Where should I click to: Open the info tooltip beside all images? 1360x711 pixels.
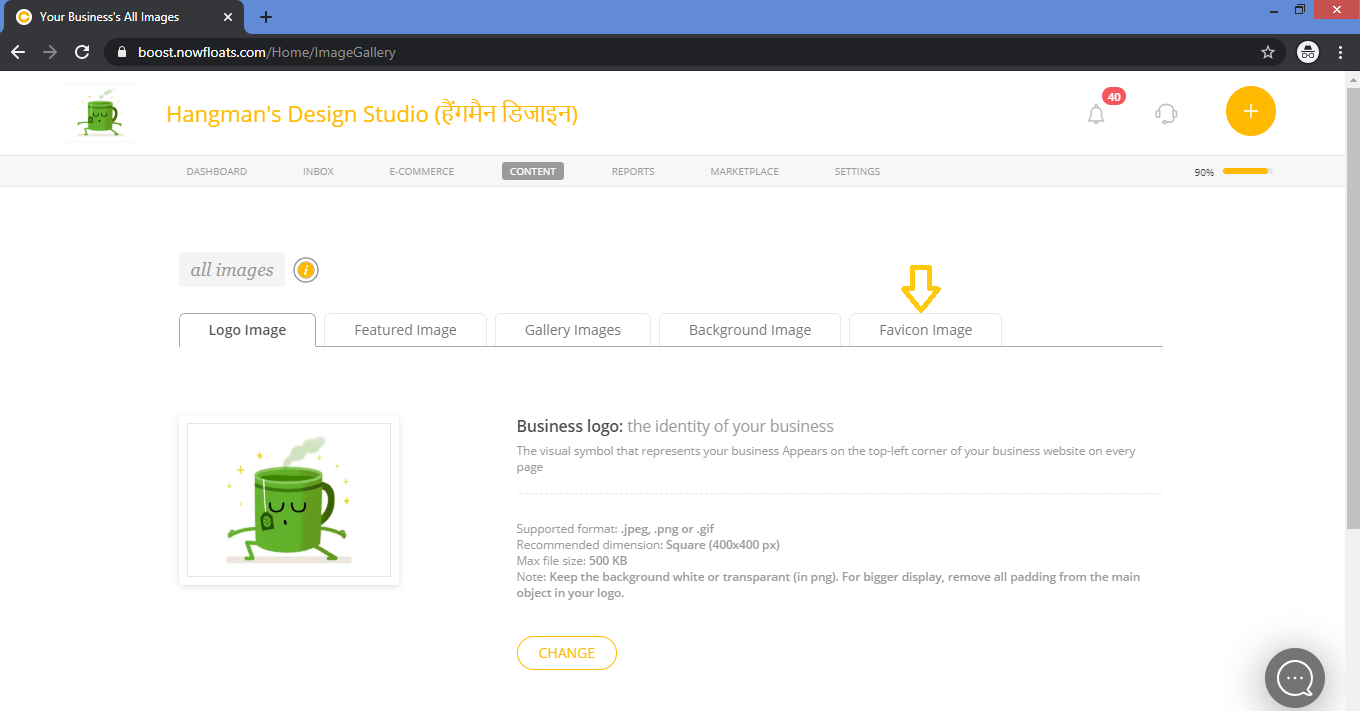coord(305,269)
